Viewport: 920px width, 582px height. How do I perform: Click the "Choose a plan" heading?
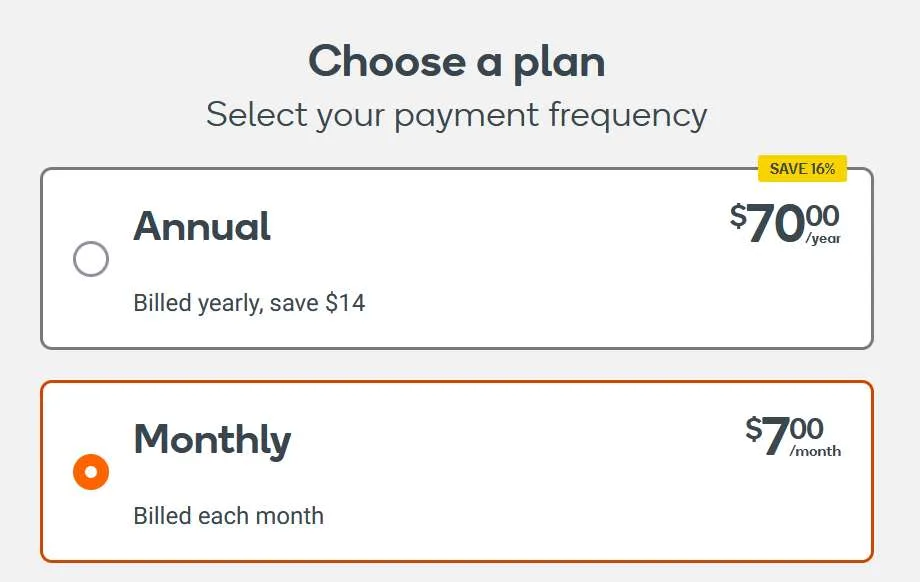[x=457, y=62]
